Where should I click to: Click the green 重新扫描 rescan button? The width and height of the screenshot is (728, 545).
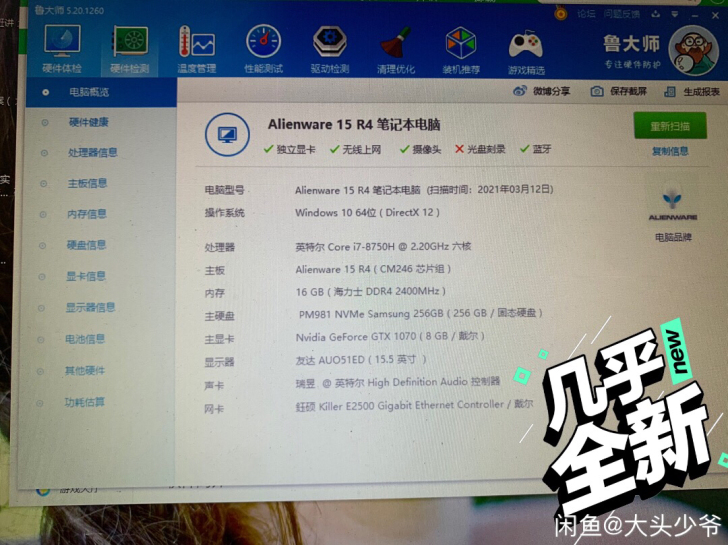(x=670, y=125)
